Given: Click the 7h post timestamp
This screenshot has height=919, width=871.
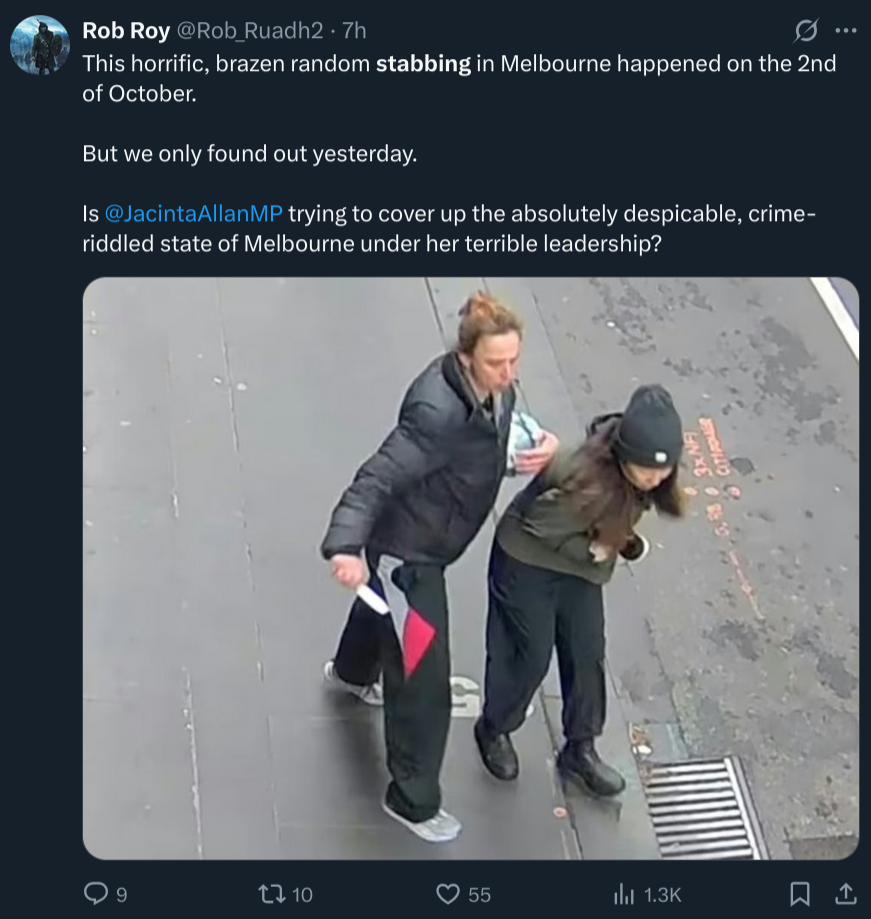Looking at the screenshot, I should (354, 30).
